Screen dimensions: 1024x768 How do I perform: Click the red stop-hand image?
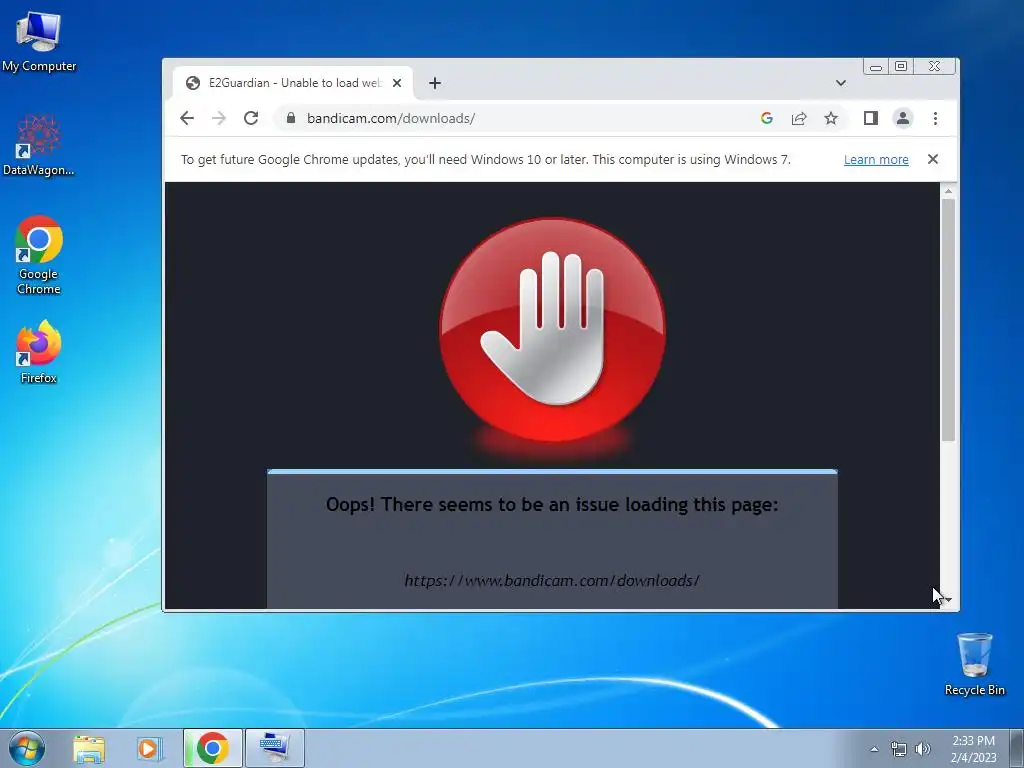[x=552, y=331]
